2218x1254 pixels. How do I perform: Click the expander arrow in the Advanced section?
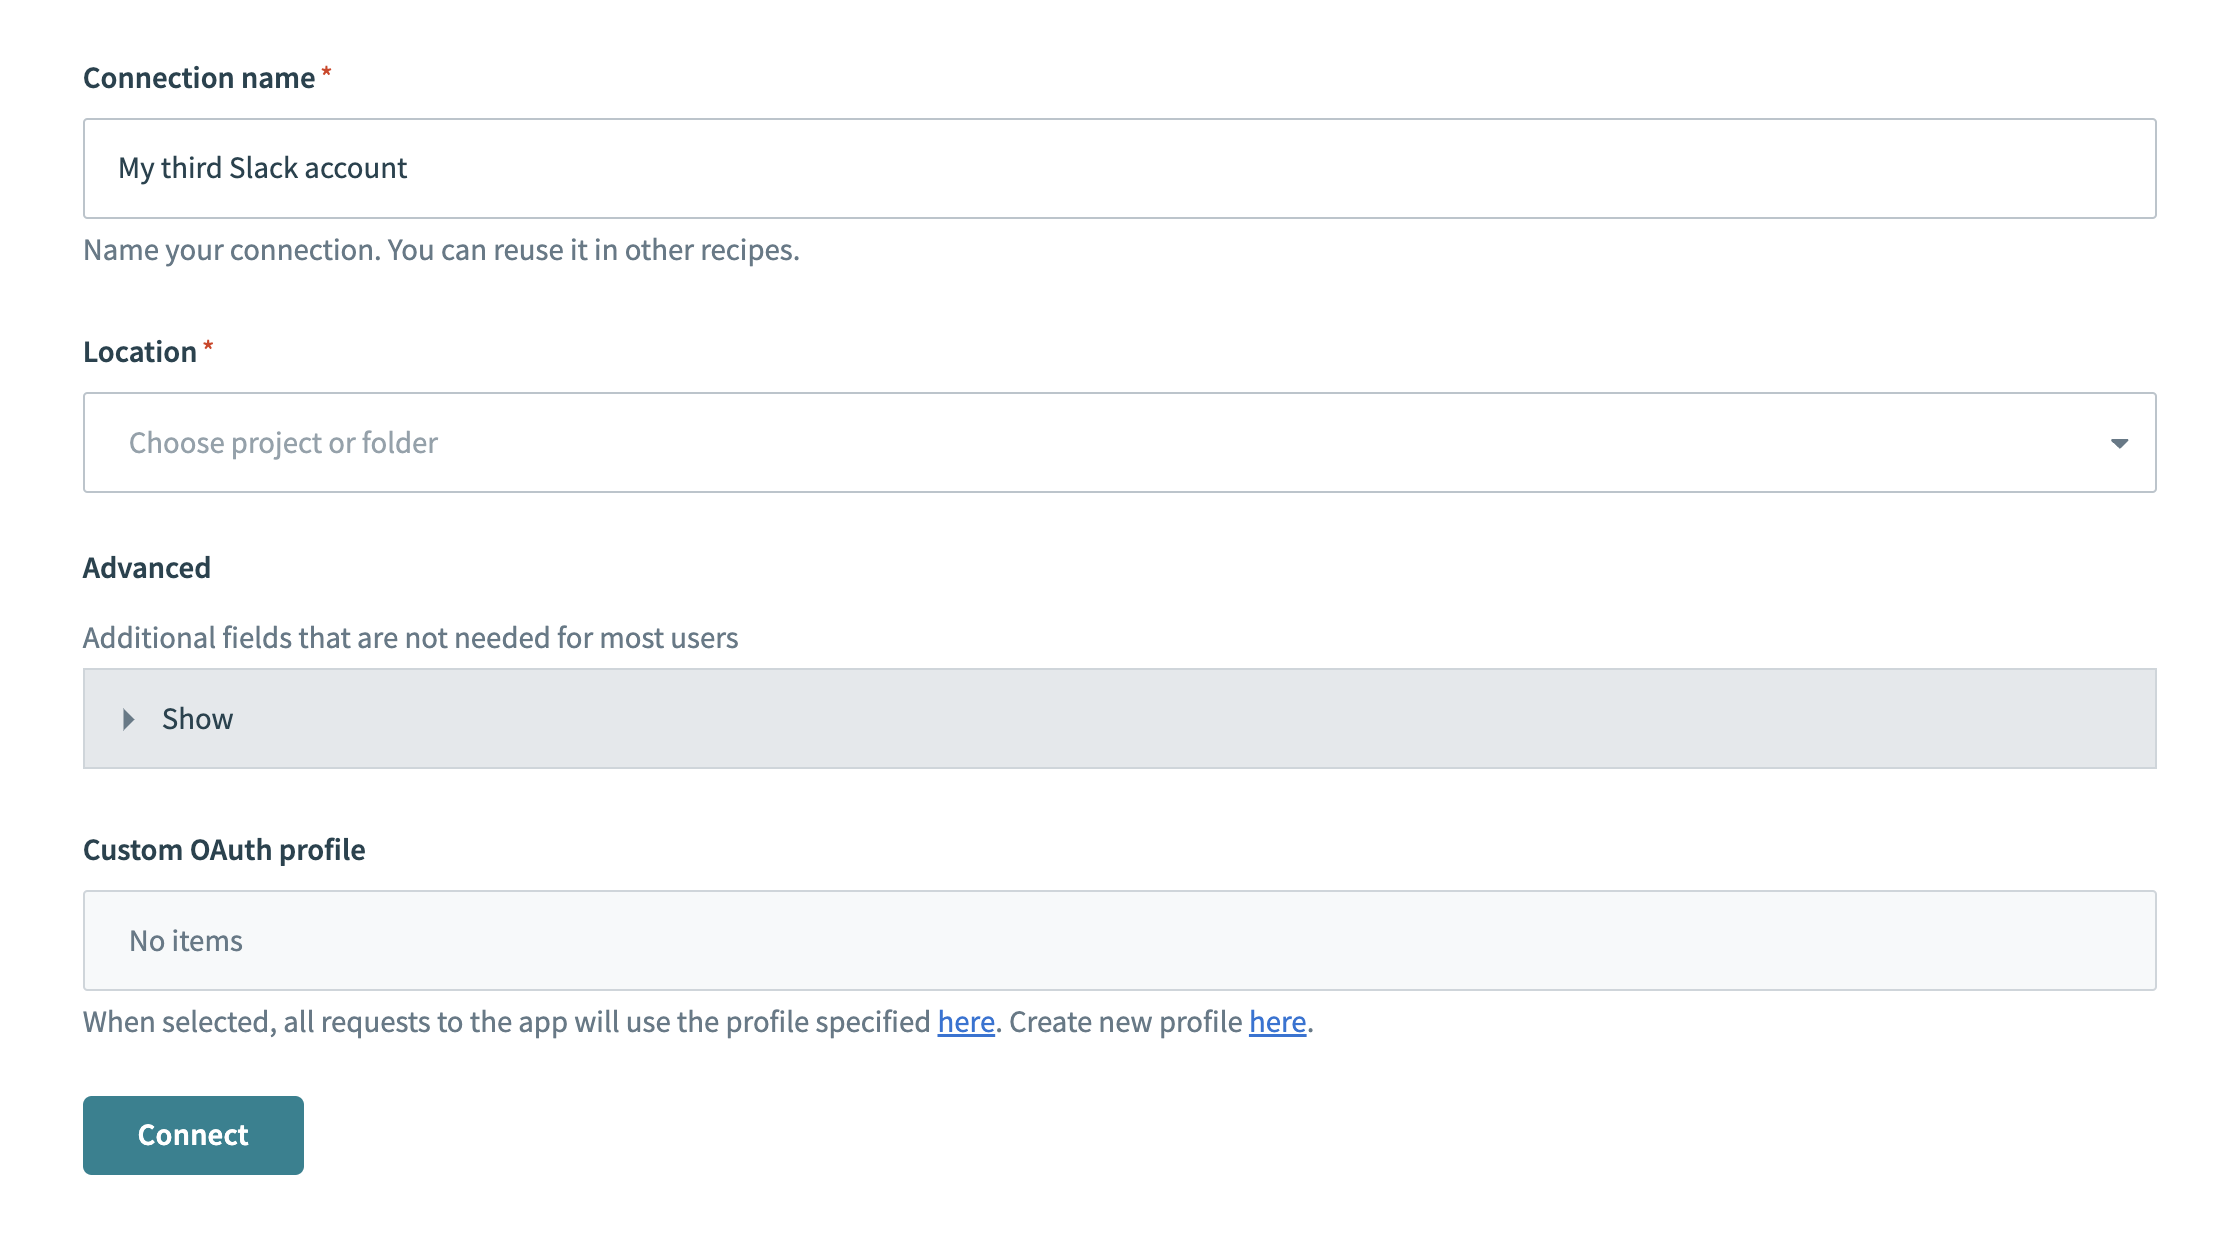tap(128, 719)
